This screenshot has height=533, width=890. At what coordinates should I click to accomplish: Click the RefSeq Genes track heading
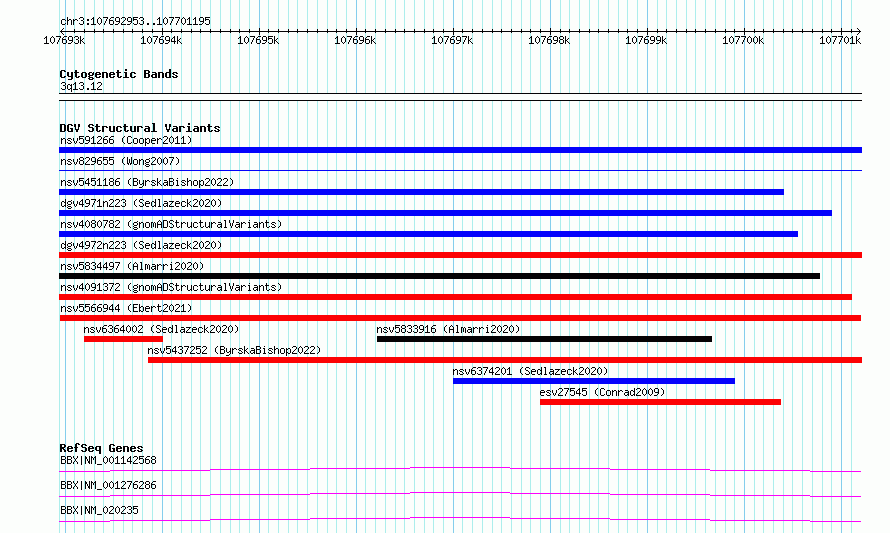[101, 448]
